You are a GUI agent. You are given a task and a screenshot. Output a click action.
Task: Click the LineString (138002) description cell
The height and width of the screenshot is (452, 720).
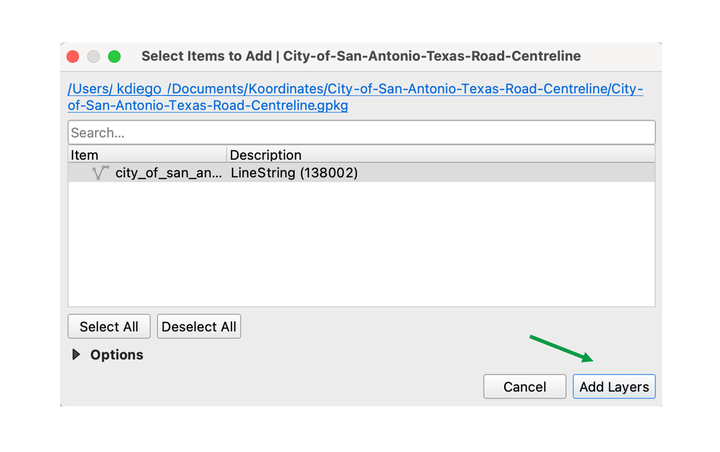[294, 173]
